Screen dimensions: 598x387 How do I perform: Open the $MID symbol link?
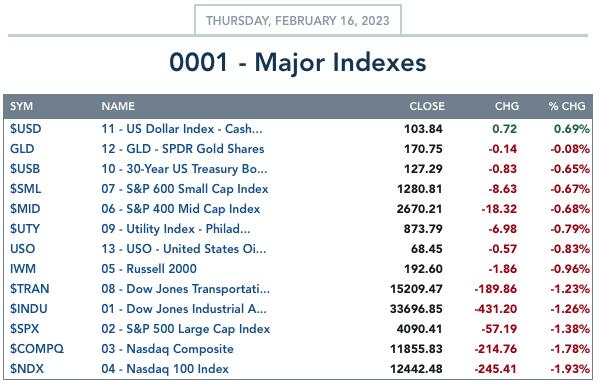[25, 209]
